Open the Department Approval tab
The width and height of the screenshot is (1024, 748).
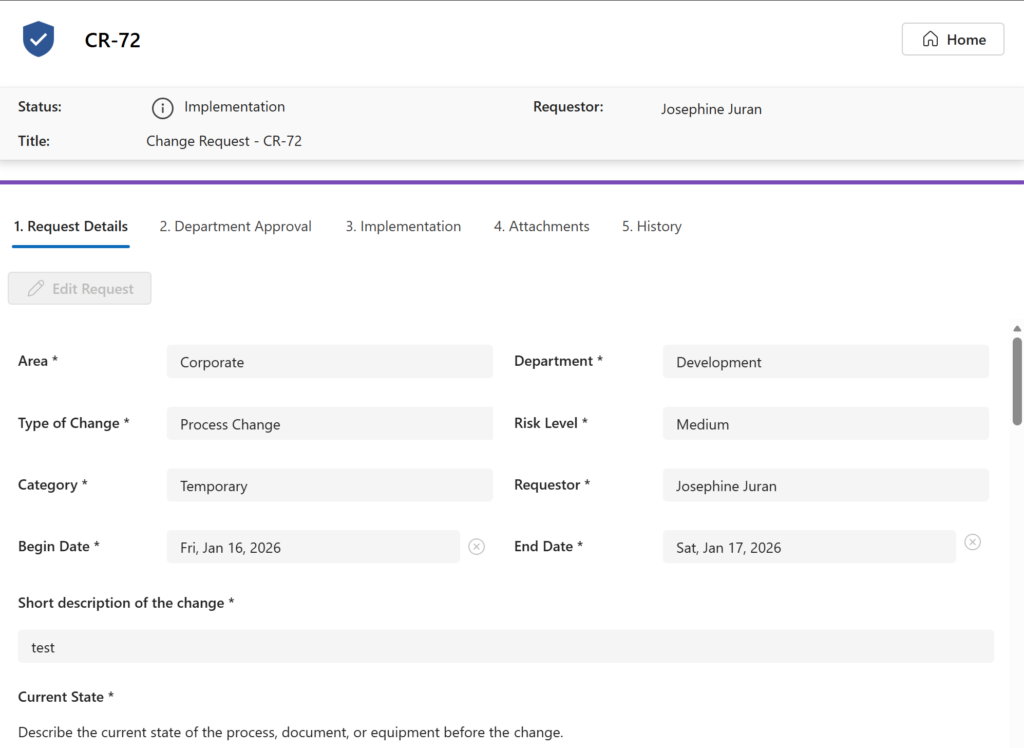click(235, 227)
